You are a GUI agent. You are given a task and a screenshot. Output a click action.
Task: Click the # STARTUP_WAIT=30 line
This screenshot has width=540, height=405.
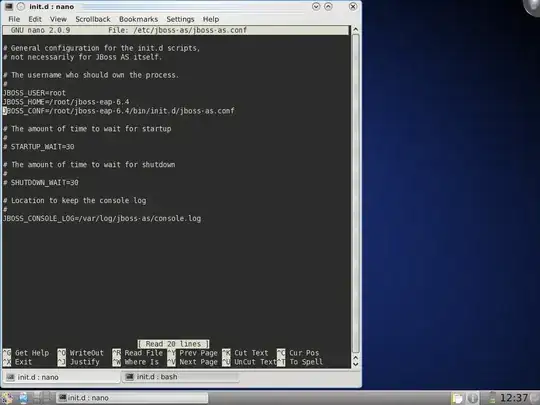click(x=39, y=147)
